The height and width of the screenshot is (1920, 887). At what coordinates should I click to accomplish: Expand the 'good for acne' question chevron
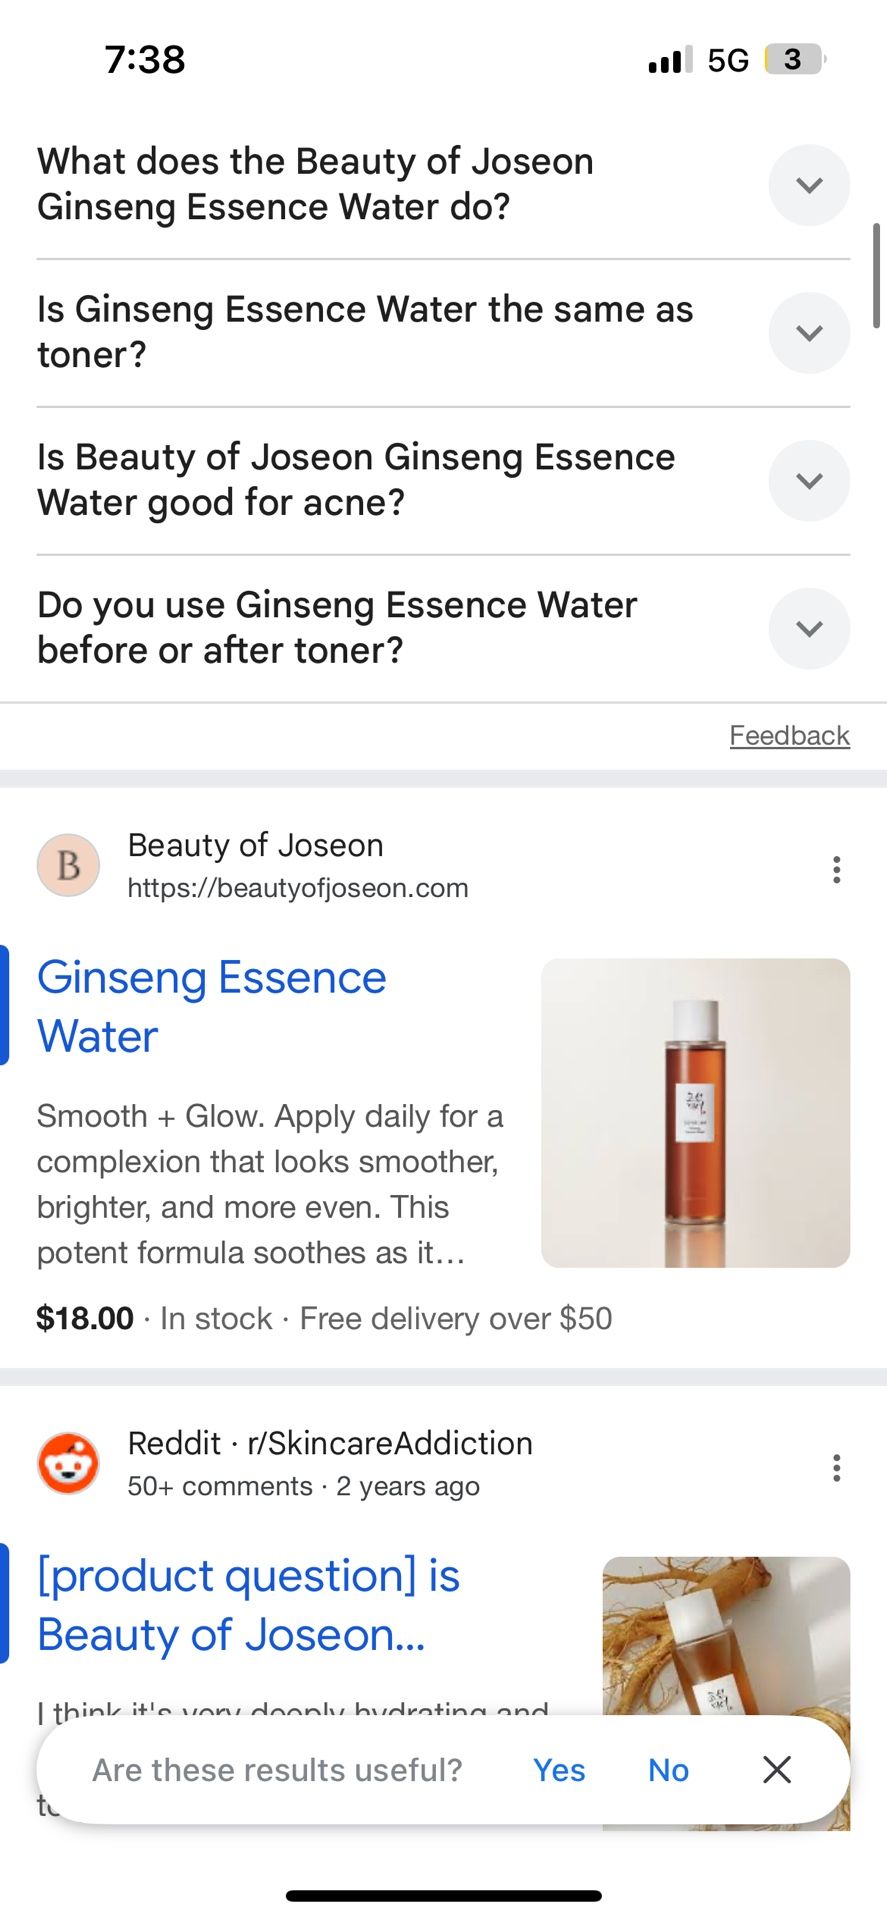(x=808, y=481)
